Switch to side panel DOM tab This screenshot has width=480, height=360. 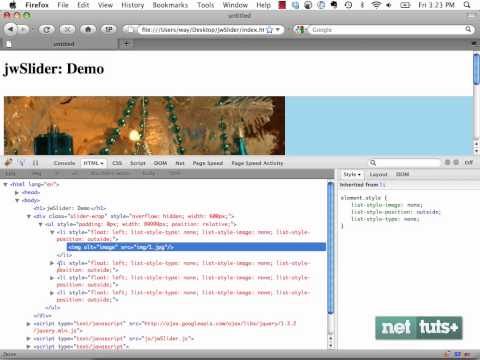[x=402, y=174]
